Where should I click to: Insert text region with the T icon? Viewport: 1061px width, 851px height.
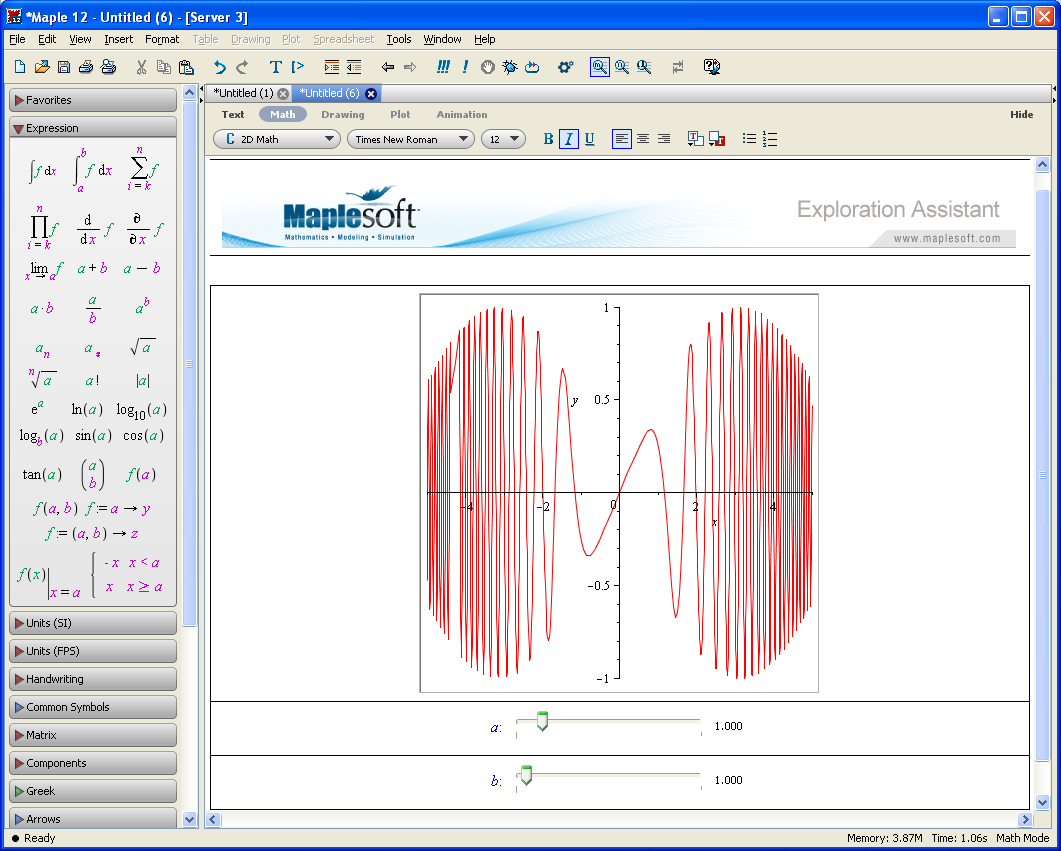coord(276,67)
